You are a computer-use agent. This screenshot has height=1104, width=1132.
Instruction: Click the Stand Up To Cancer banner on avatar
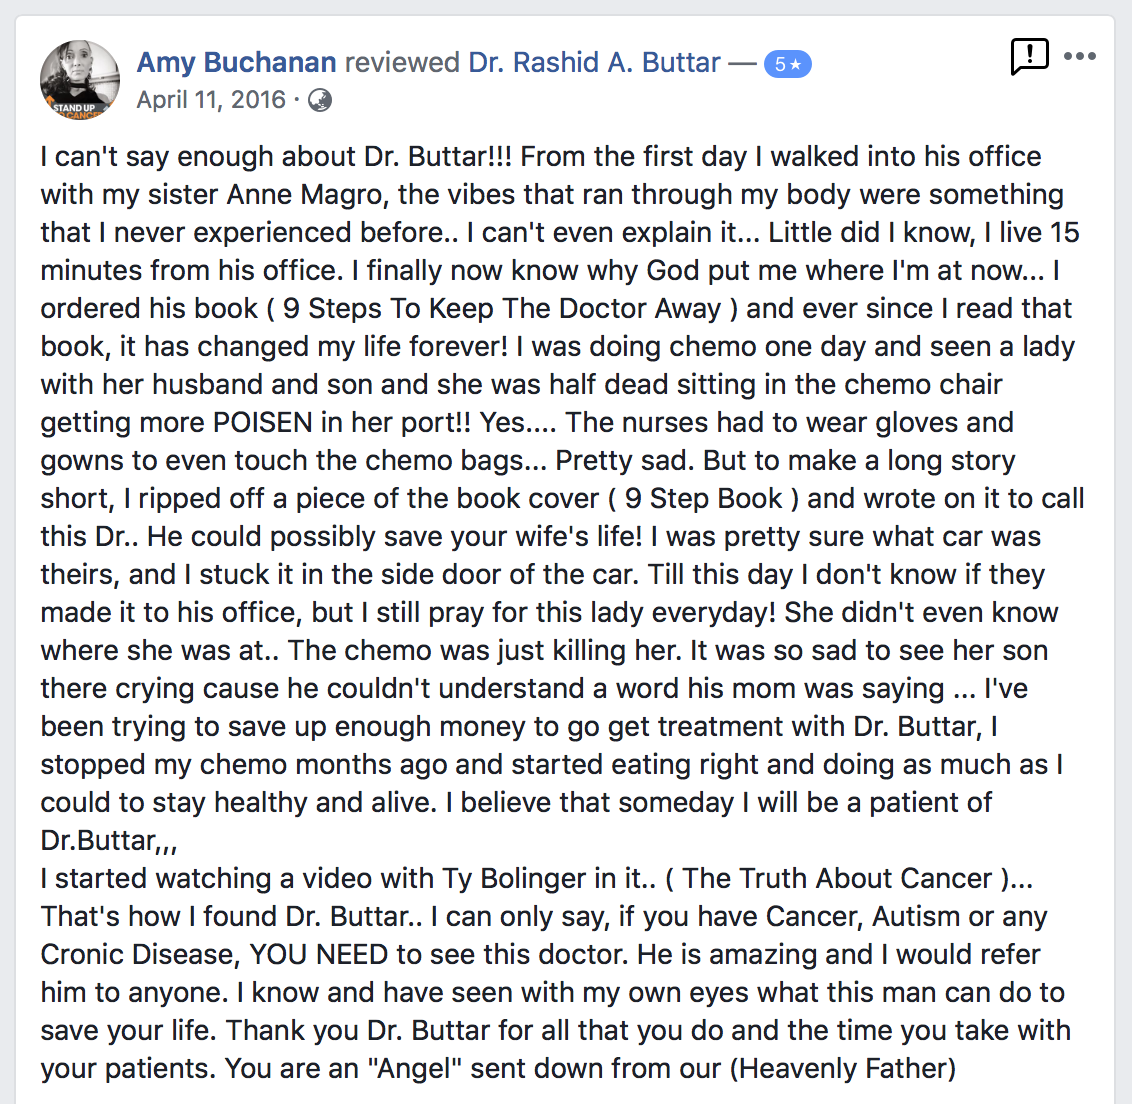coord(78,110)
